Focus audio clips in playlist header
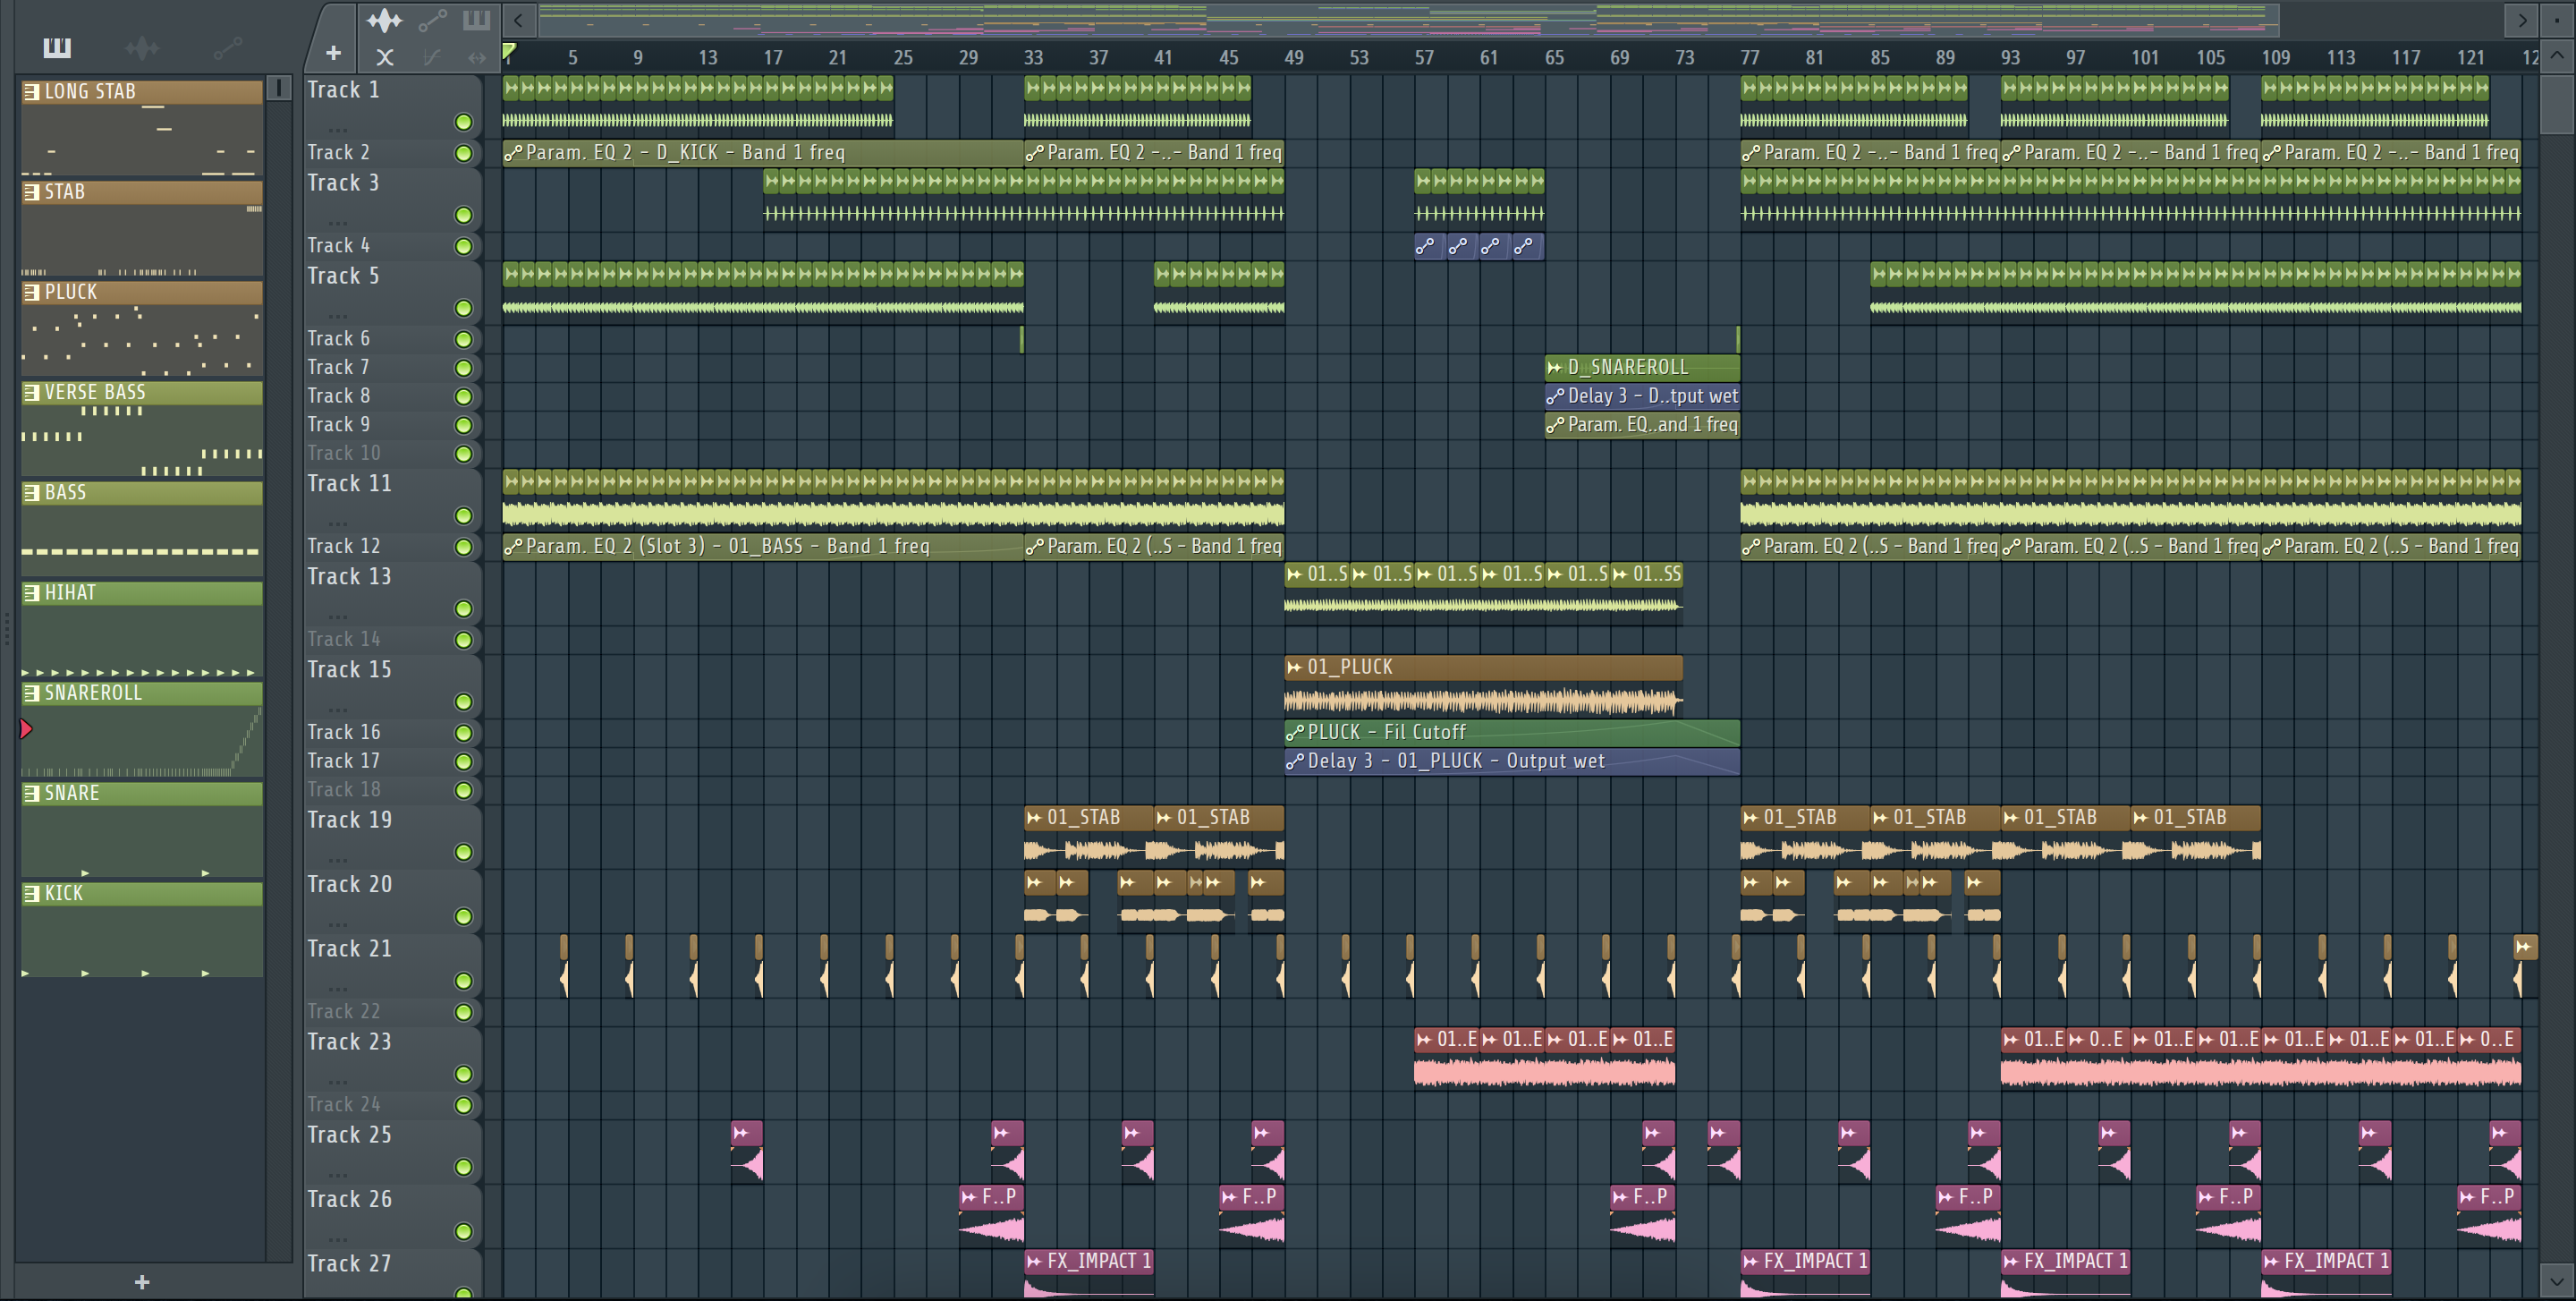Screen dimensions: 2576x1301 384,19
